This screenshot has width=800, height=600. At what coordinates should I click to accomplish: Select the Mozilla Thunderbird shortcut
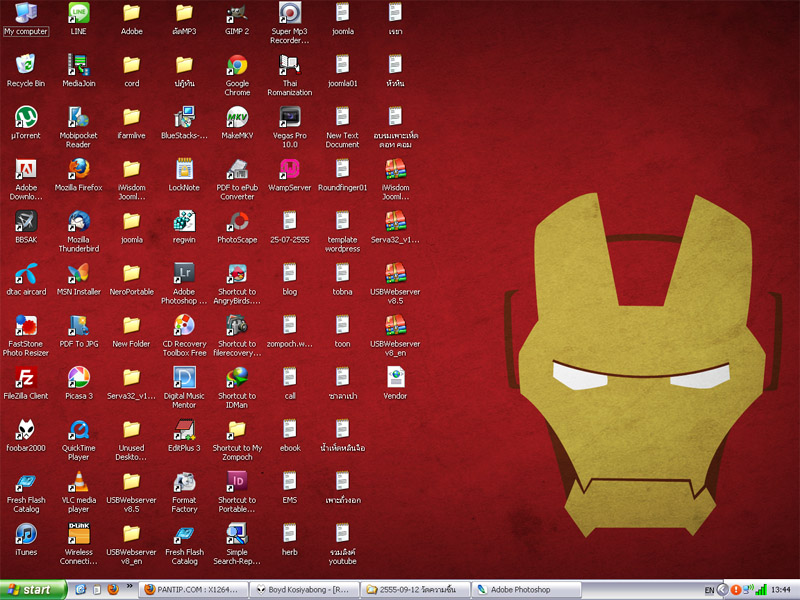pyautogui.click(x=79, y=232)
